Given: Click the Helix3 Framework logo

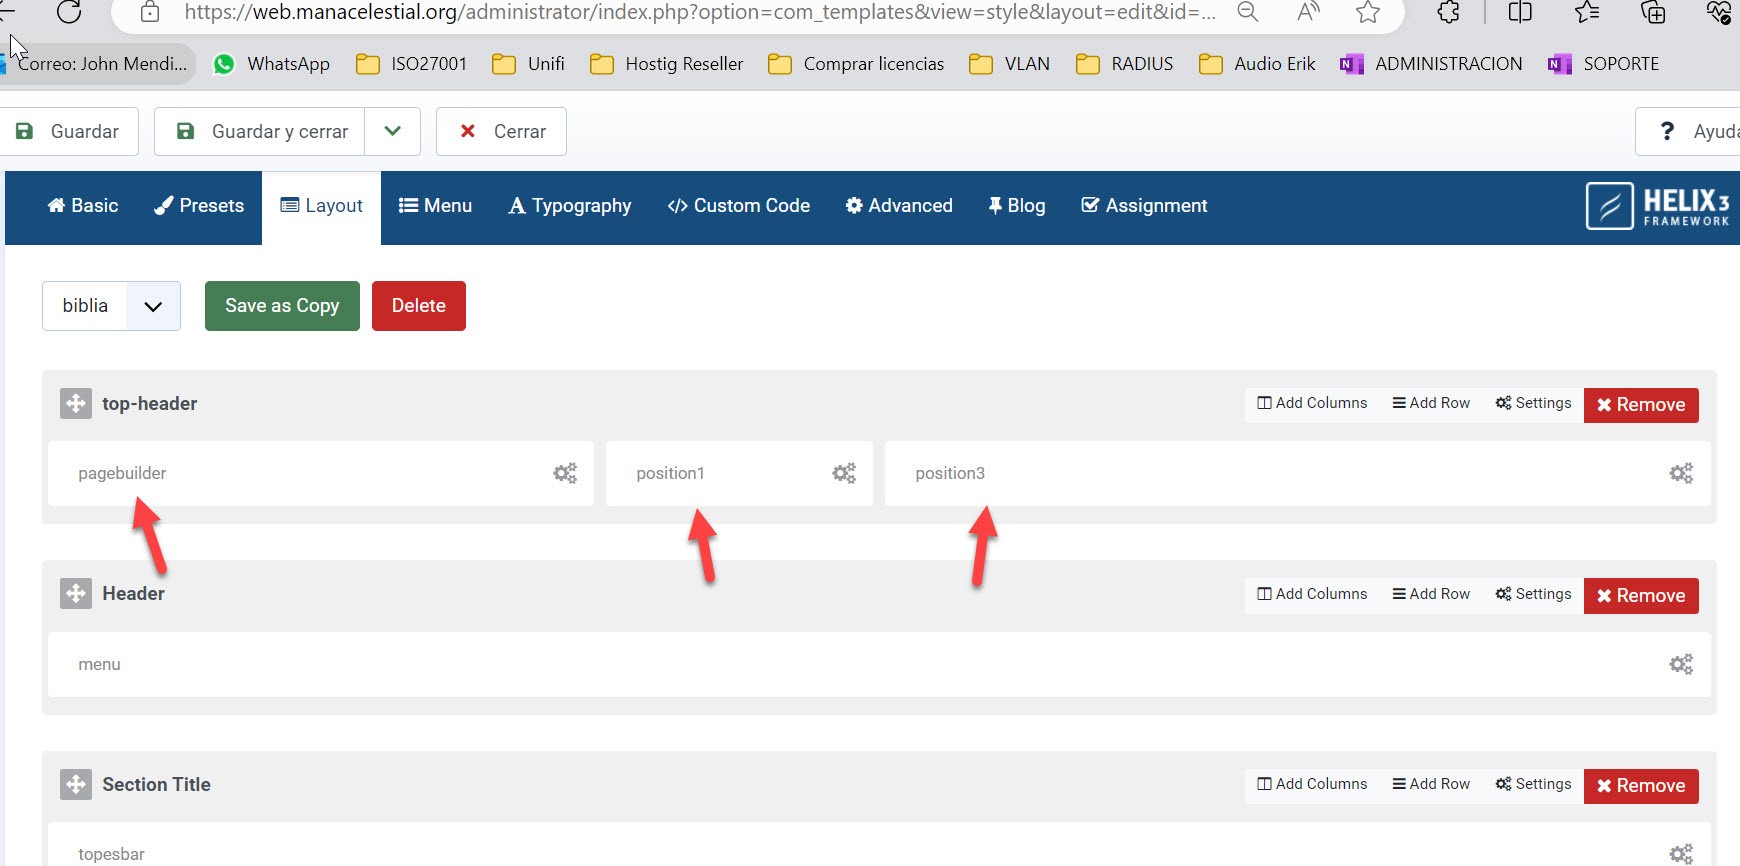Looking at the screenshot, I should point(1658,206).
